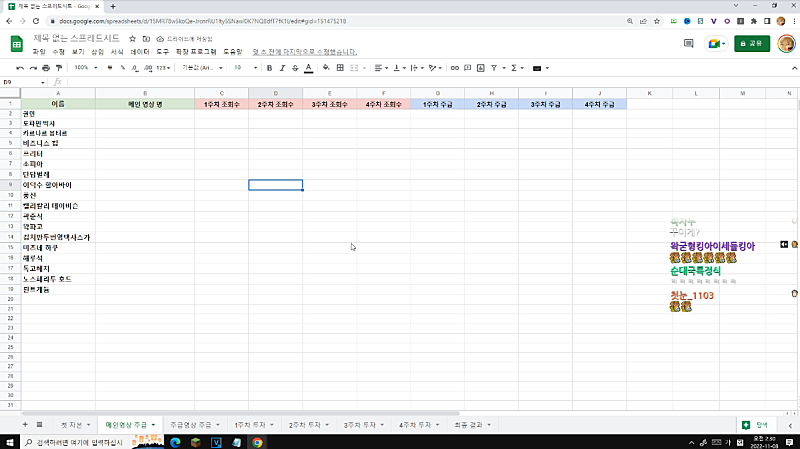Open horizontal align dropdown
Viewport: 800px width, 449px height.
tap(381, 68)
